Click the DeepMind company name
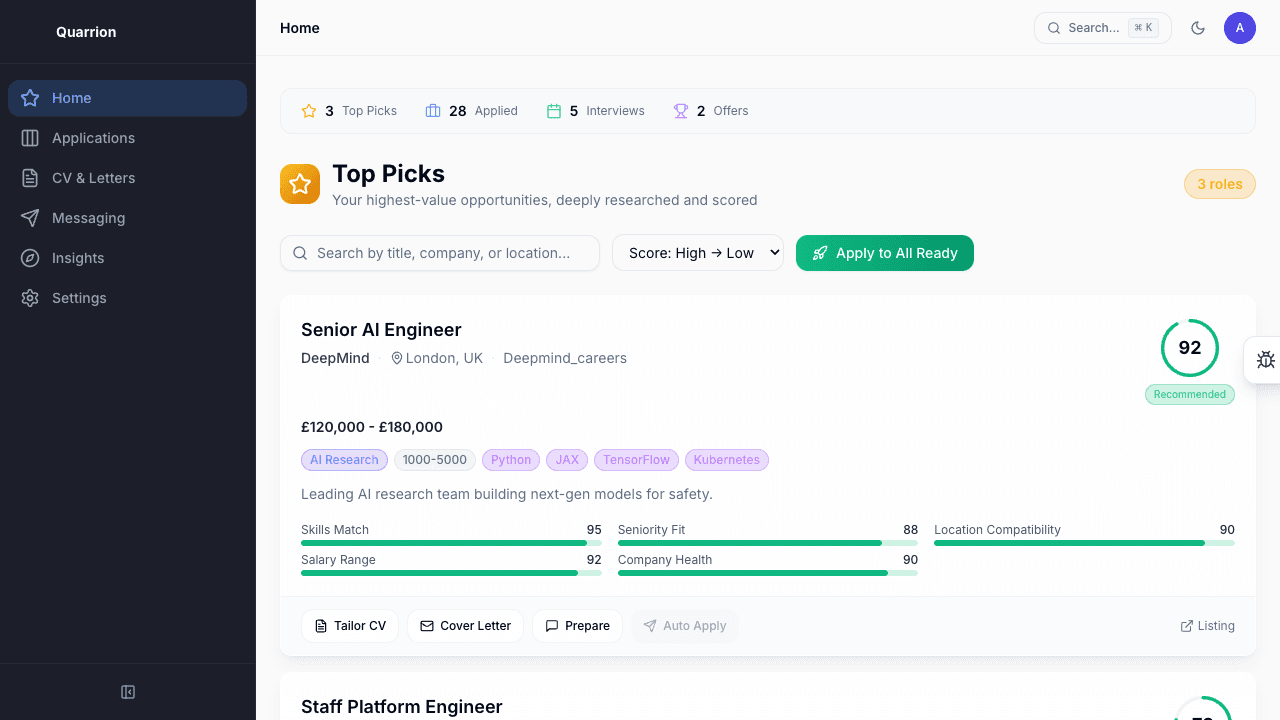1280x720 pixels. pyautogui.click(x=335, y=358)
